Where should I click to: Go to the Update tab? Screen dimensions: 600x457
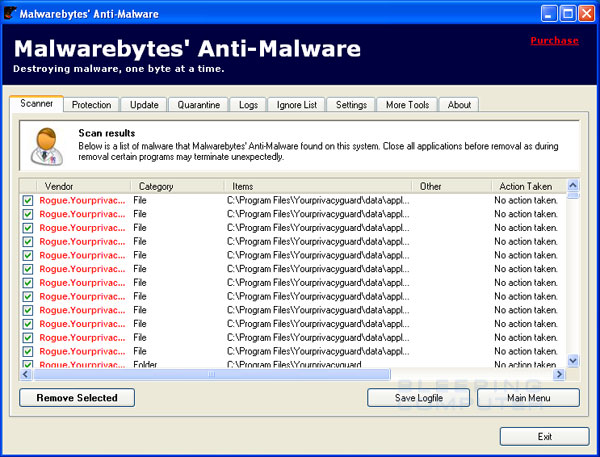[x=144, y=105]
